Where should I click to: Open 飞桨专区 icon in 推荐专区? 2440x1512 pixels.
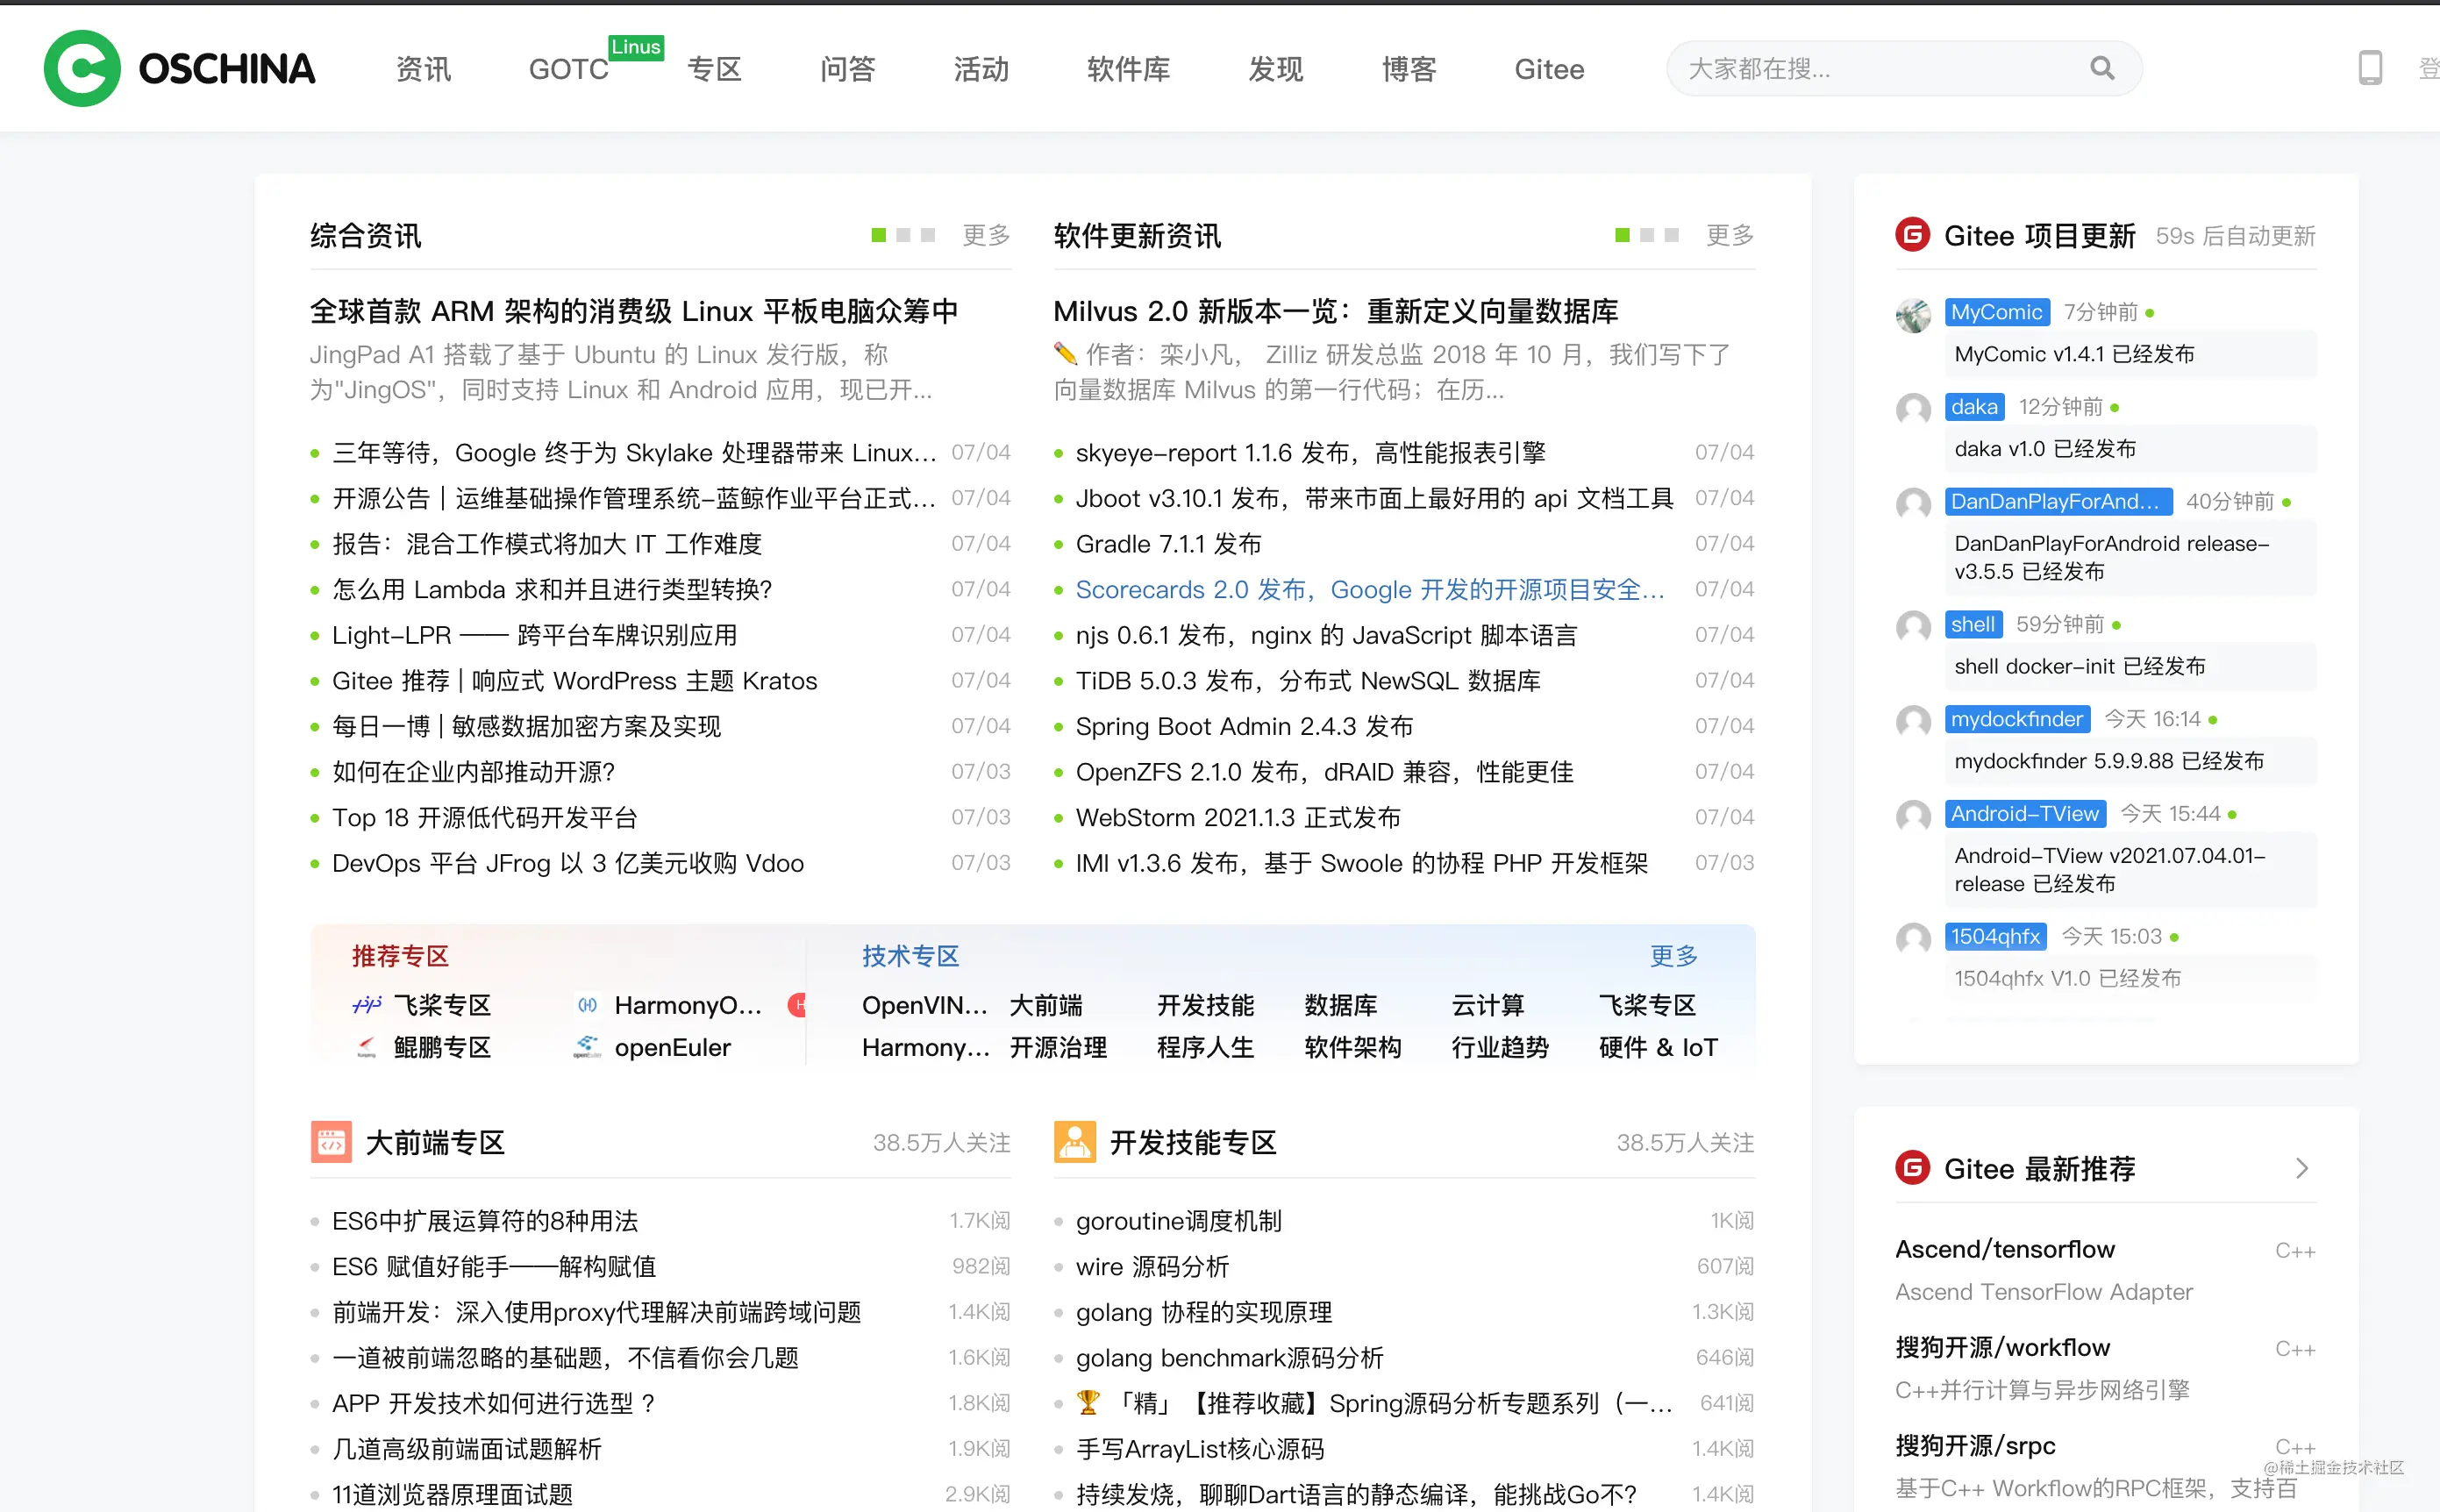coord(367,1005)
